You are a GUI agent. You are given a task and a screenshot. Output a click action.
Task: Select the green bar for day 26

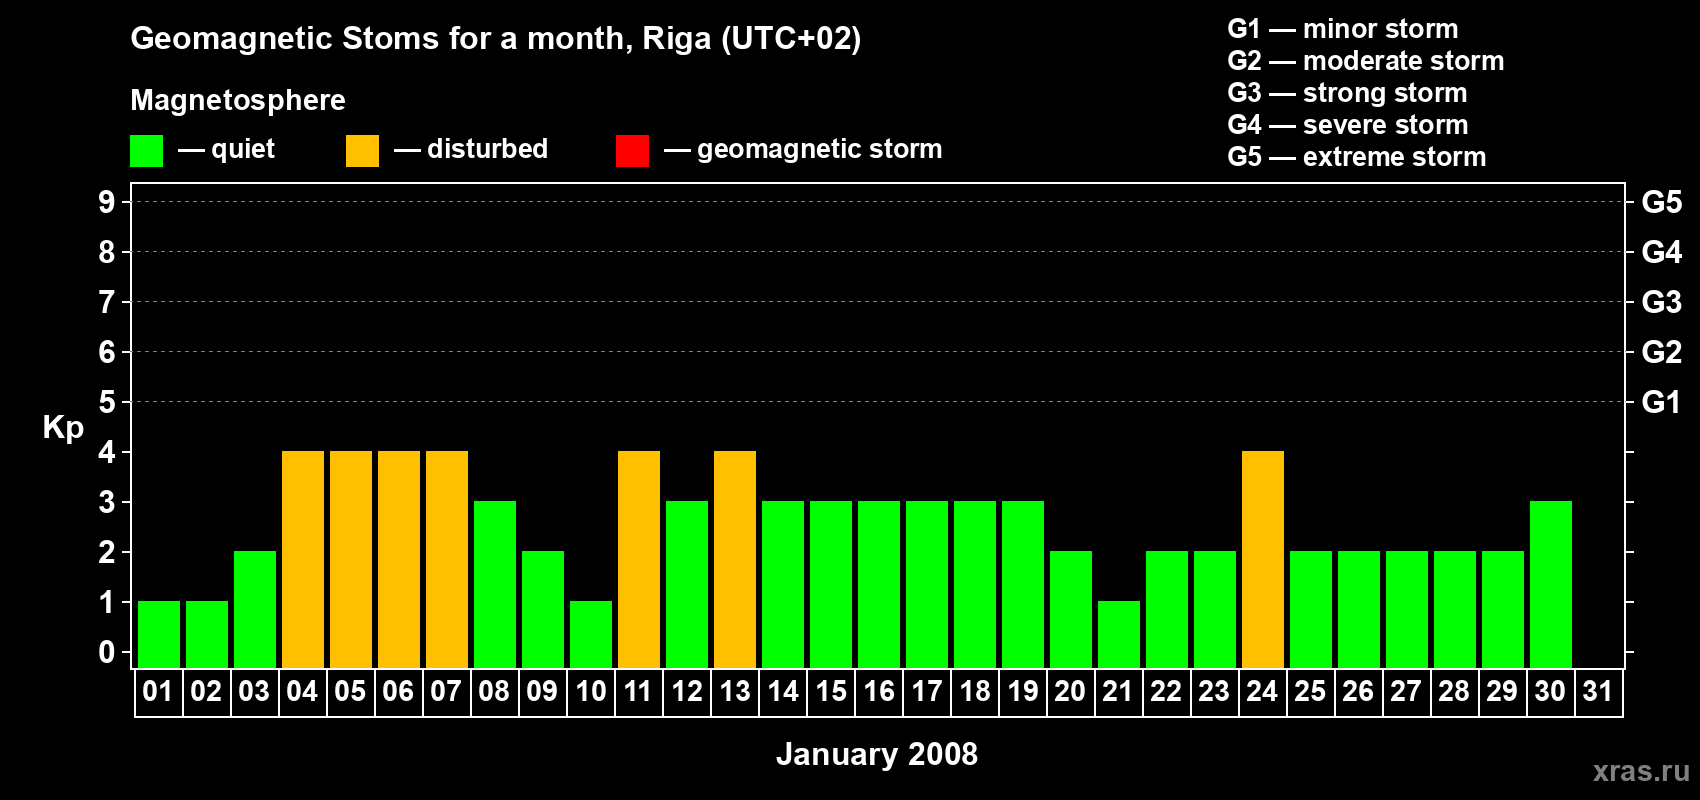tap(1359, 609)
